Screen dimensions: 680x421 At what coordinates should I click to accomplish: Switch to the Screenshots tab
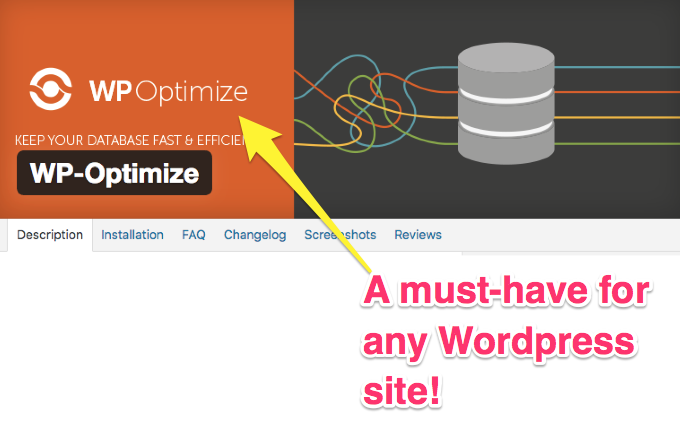(340, 235)
